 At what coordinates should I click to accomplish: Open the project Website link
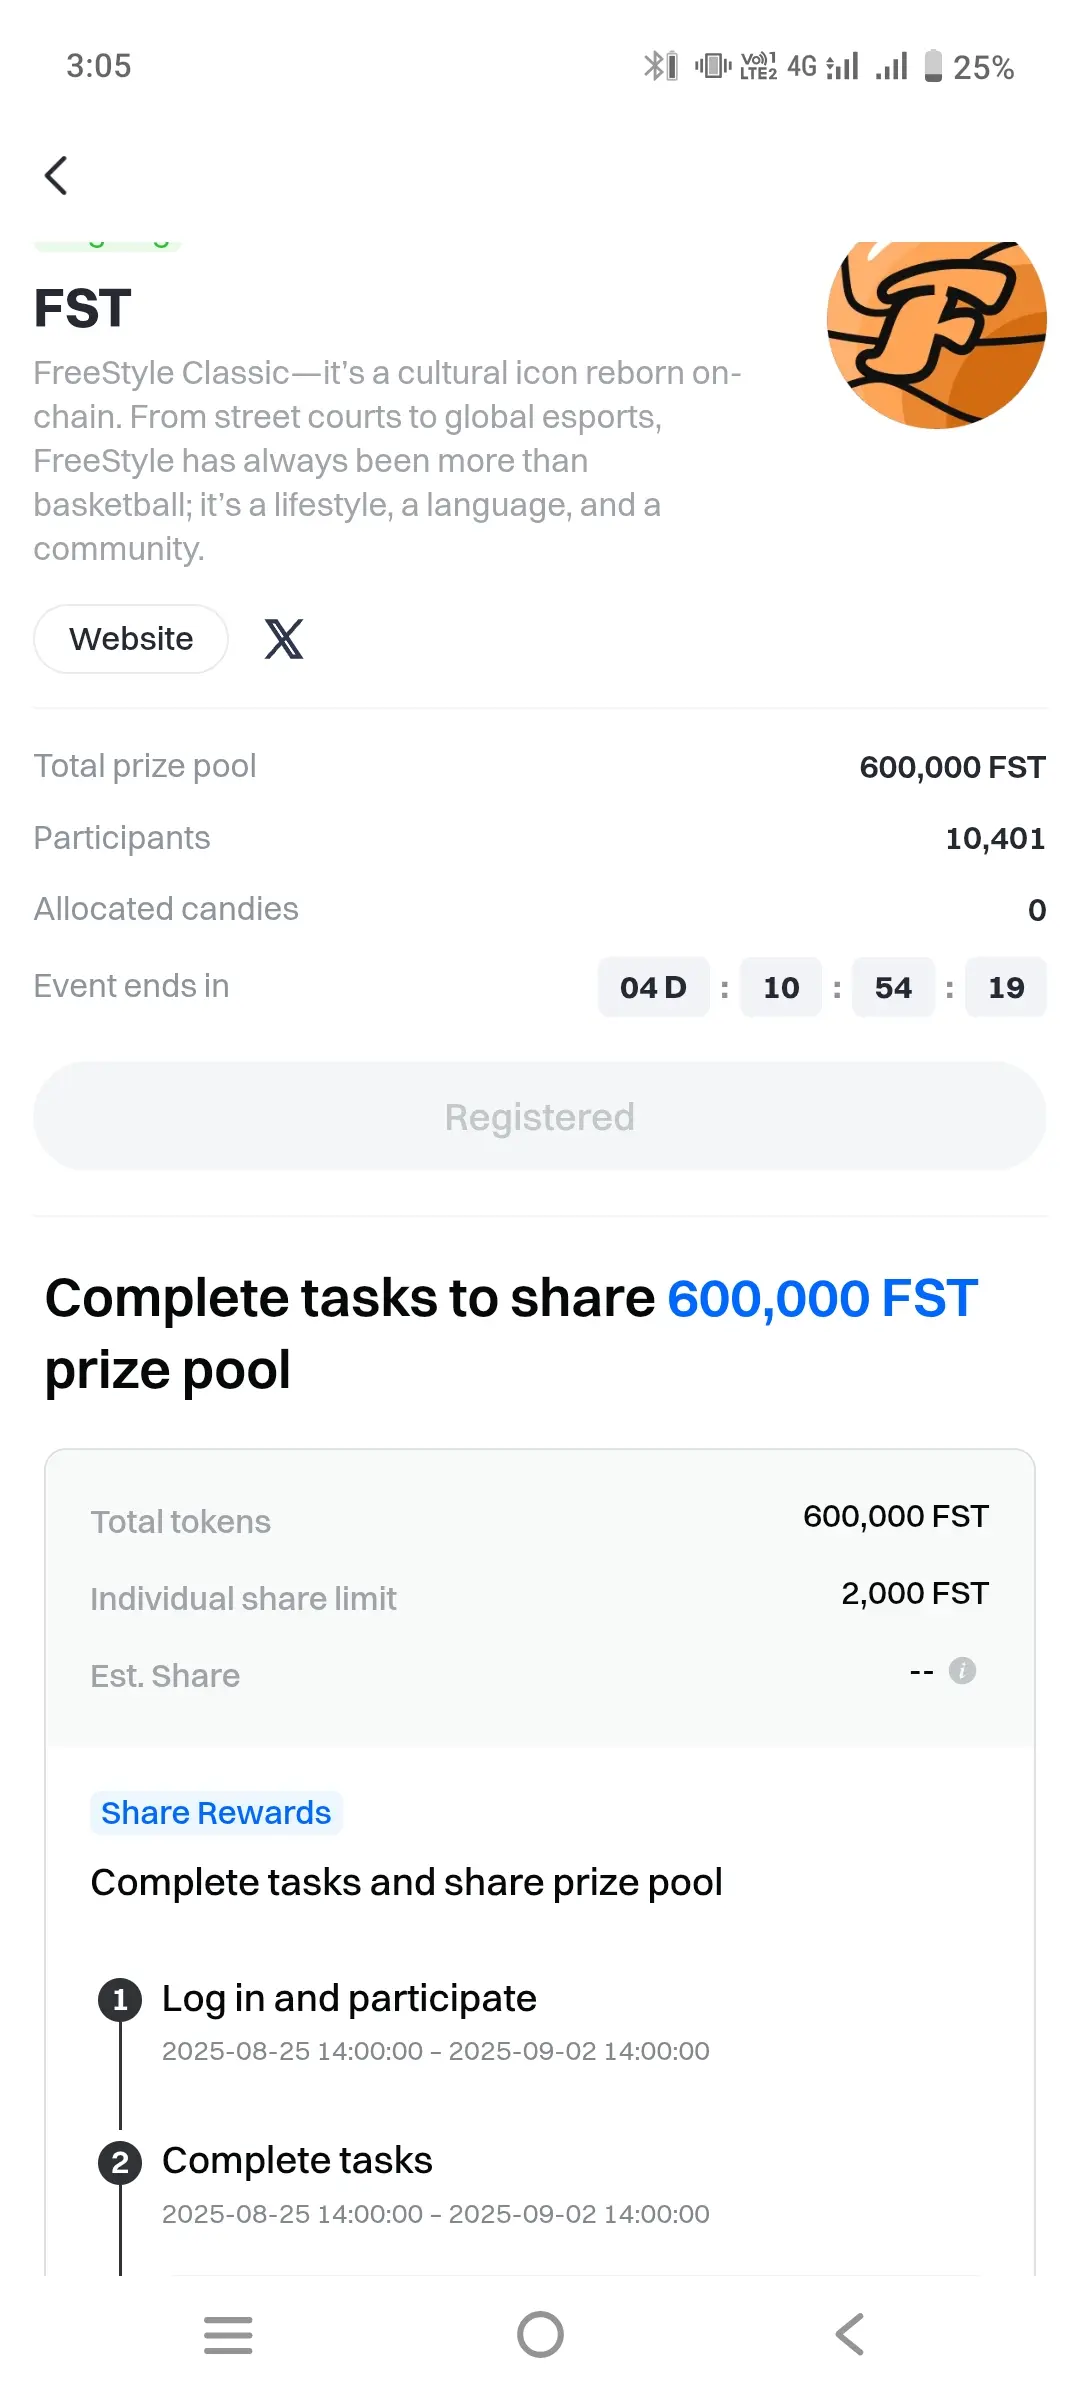click(x=131, y=639)
